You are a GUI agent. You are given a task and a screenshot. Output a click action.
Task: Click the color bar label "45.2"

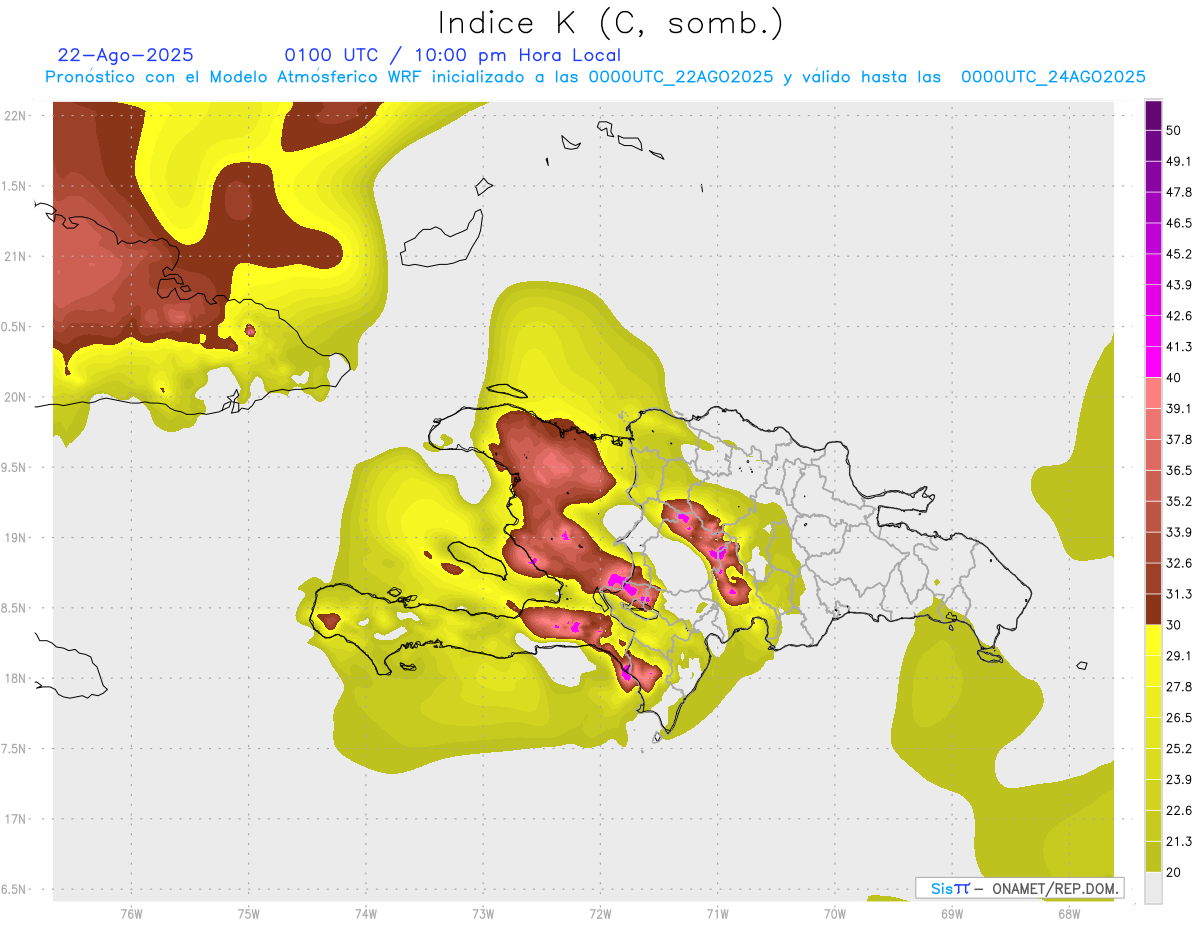click(x=1178, y=254)
